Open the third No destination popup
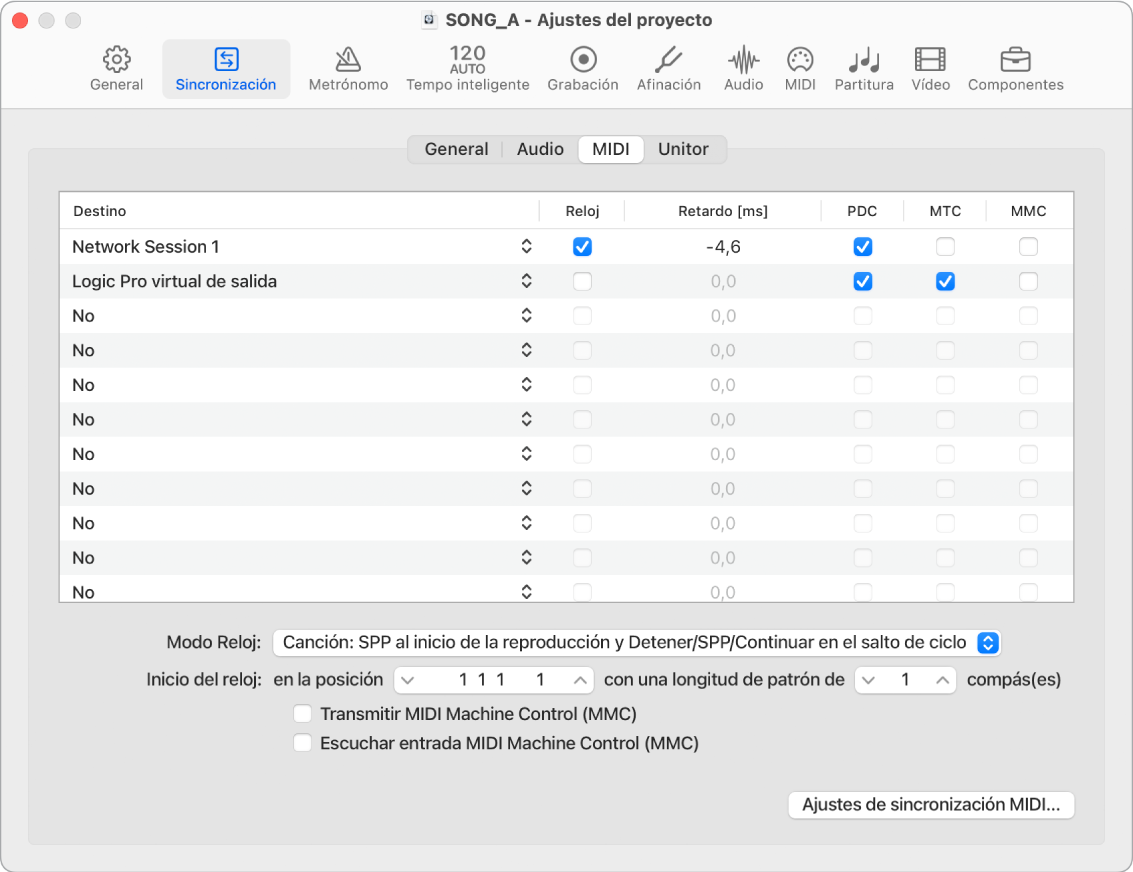1133x872 pixels. click(x=527, y=385)
